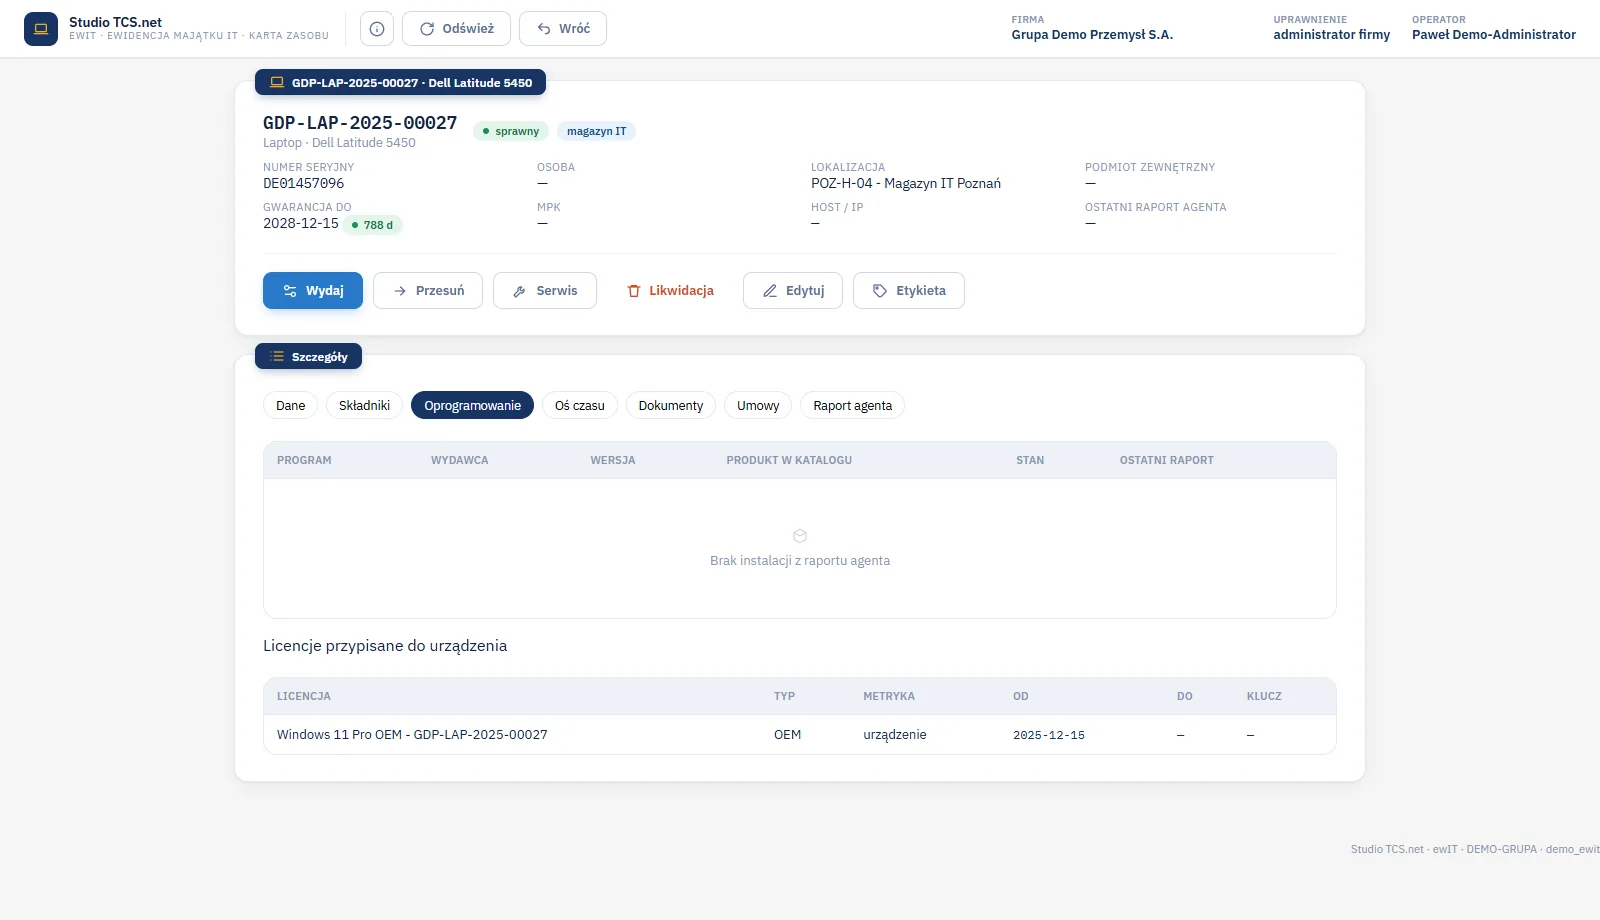This screenshot has width=1600, height=920.
Task: Click the WYDAWCA column header
Action: (460, 460)
